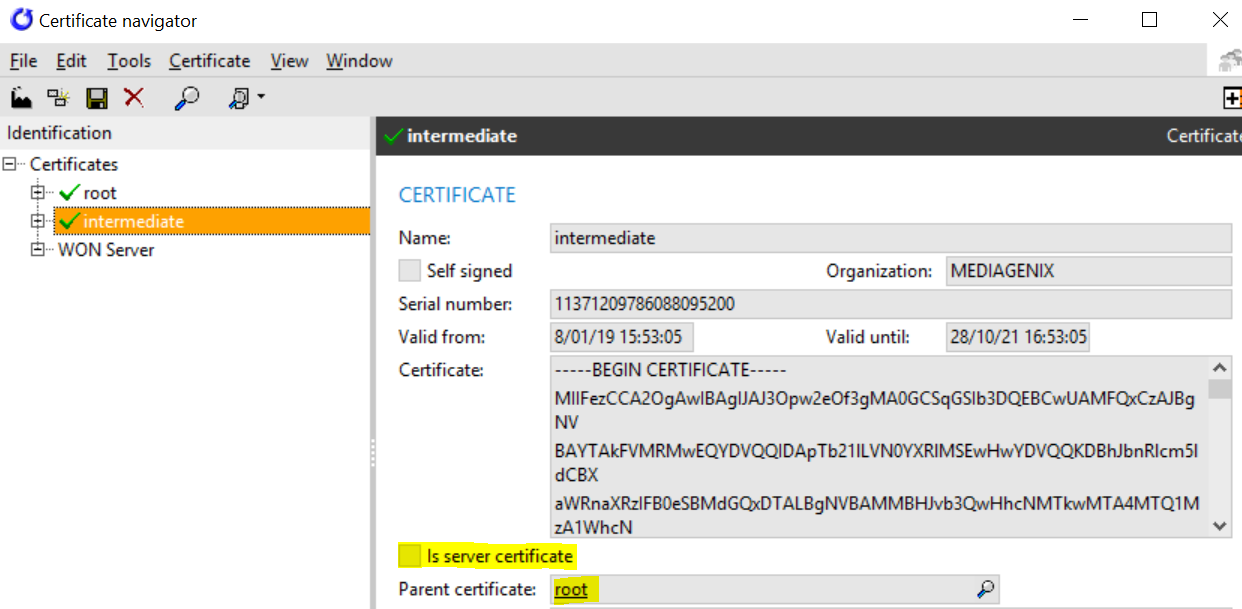The width and height of the screenshot is (1242, 609).
Task: Open the Tools menu
Action: pyautogui.click(x=129, y=61)
